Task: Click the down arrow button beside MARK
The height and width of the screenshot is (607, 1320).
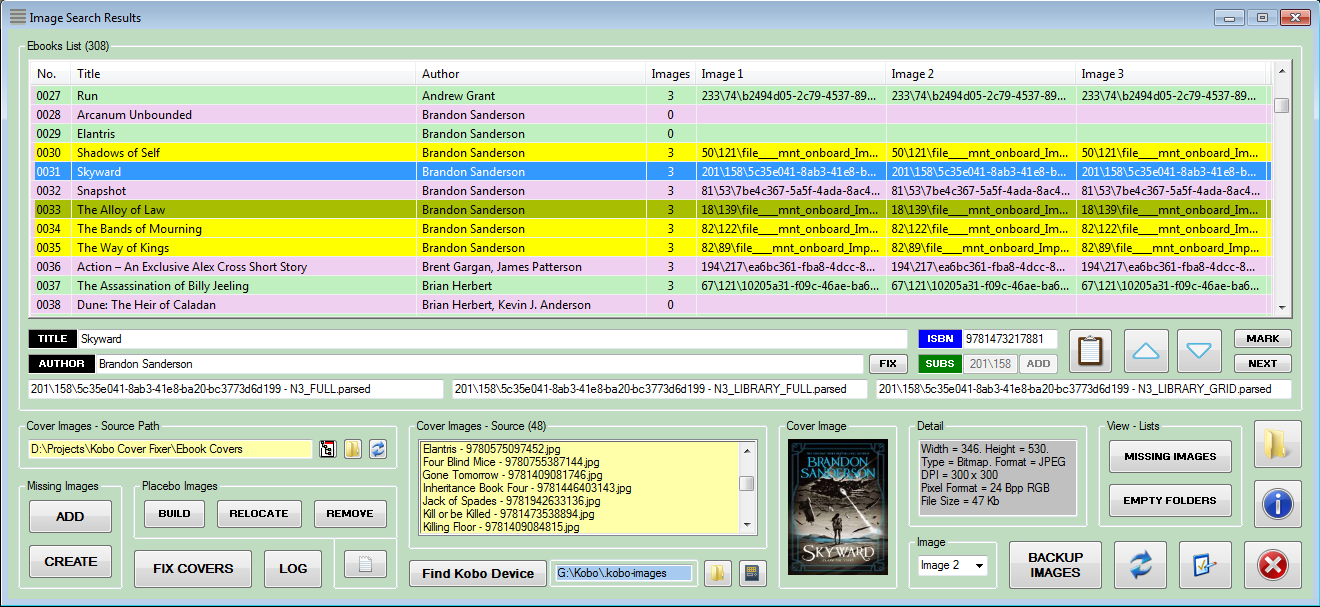Action: click(1199, 351)
